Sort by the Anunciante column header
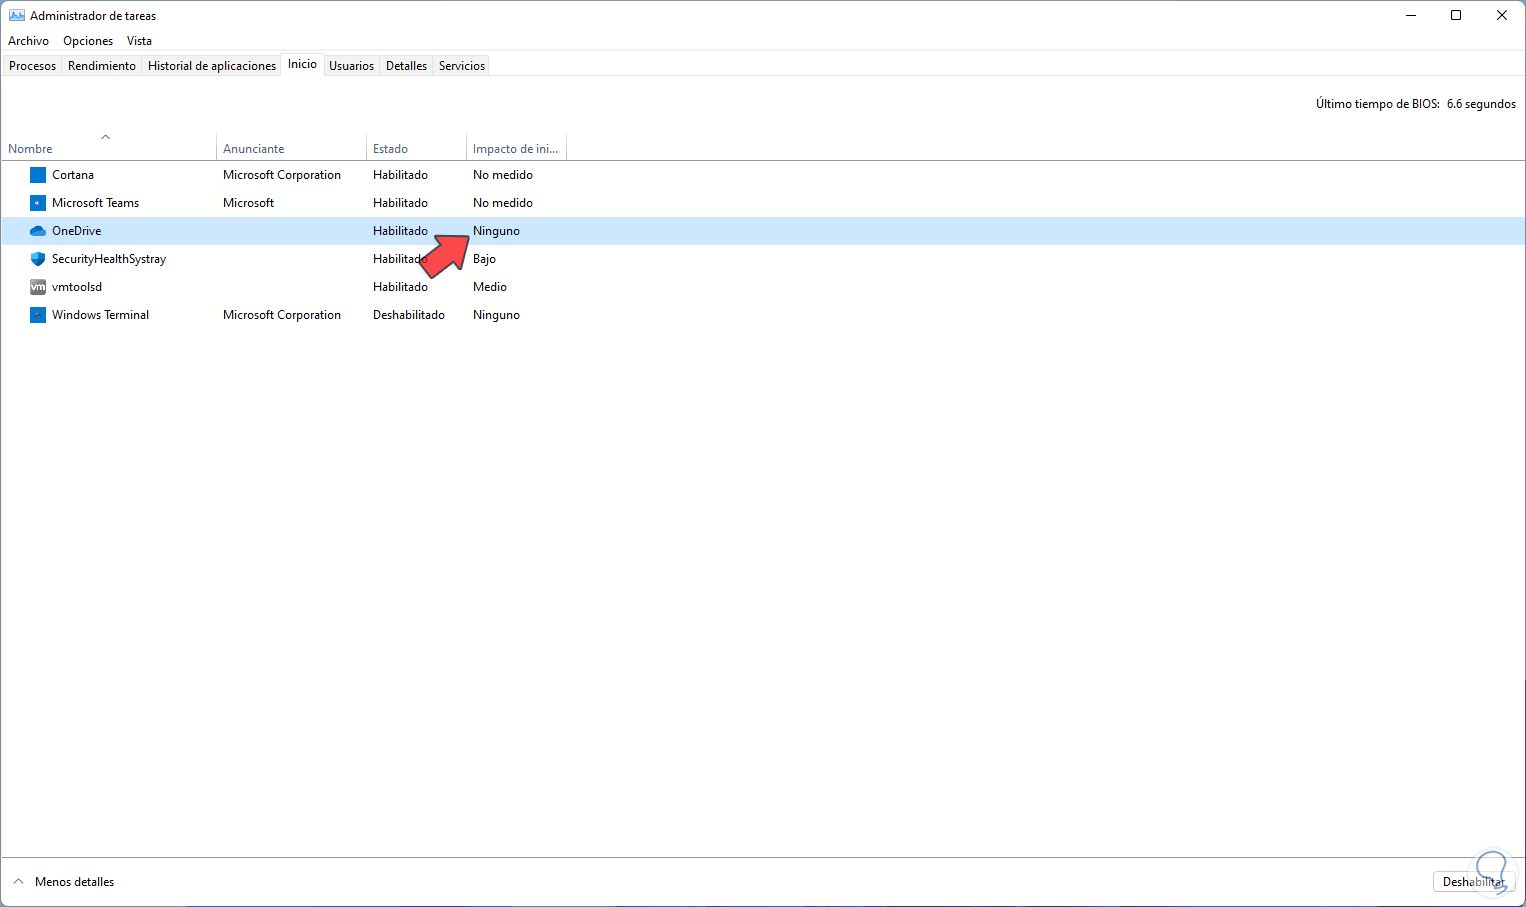This screenshot has width=1526, height=907. click(291, 148)
